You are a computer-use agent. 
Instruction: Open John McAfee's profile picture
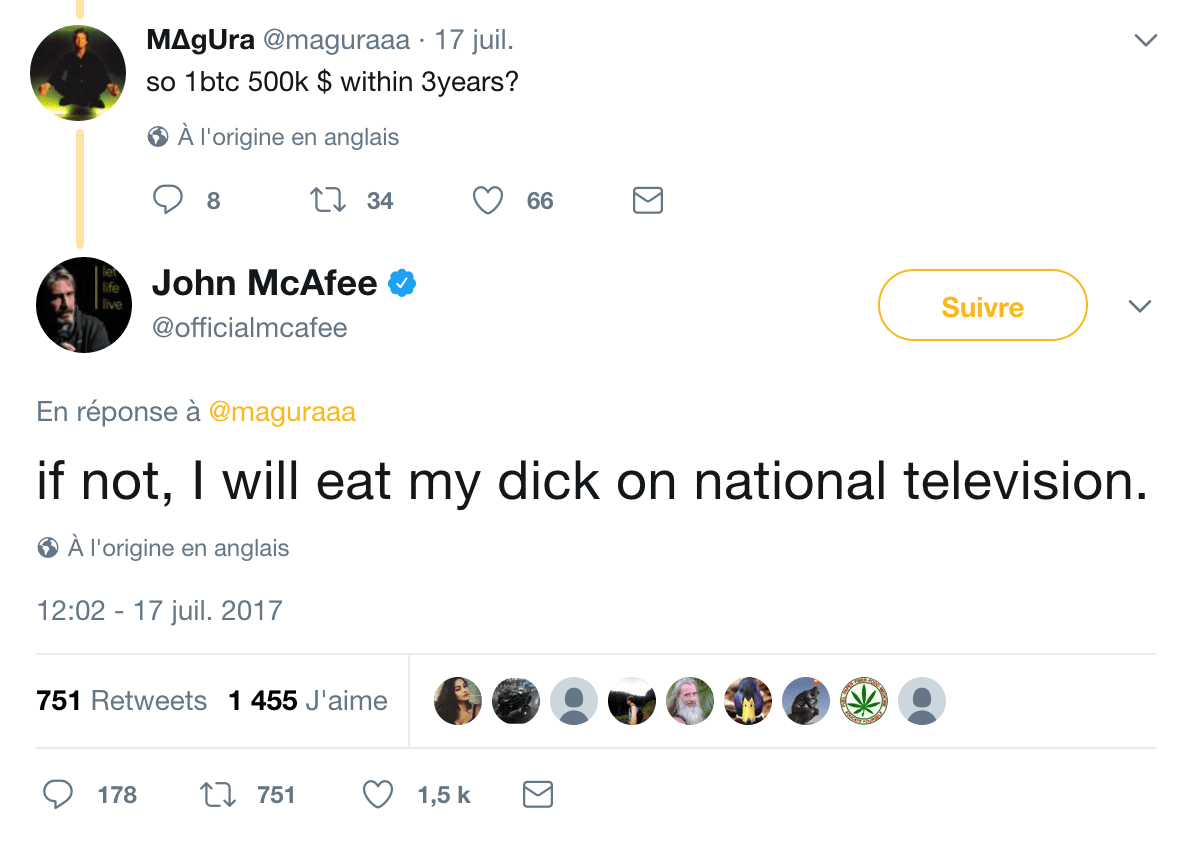coord(84,305)
